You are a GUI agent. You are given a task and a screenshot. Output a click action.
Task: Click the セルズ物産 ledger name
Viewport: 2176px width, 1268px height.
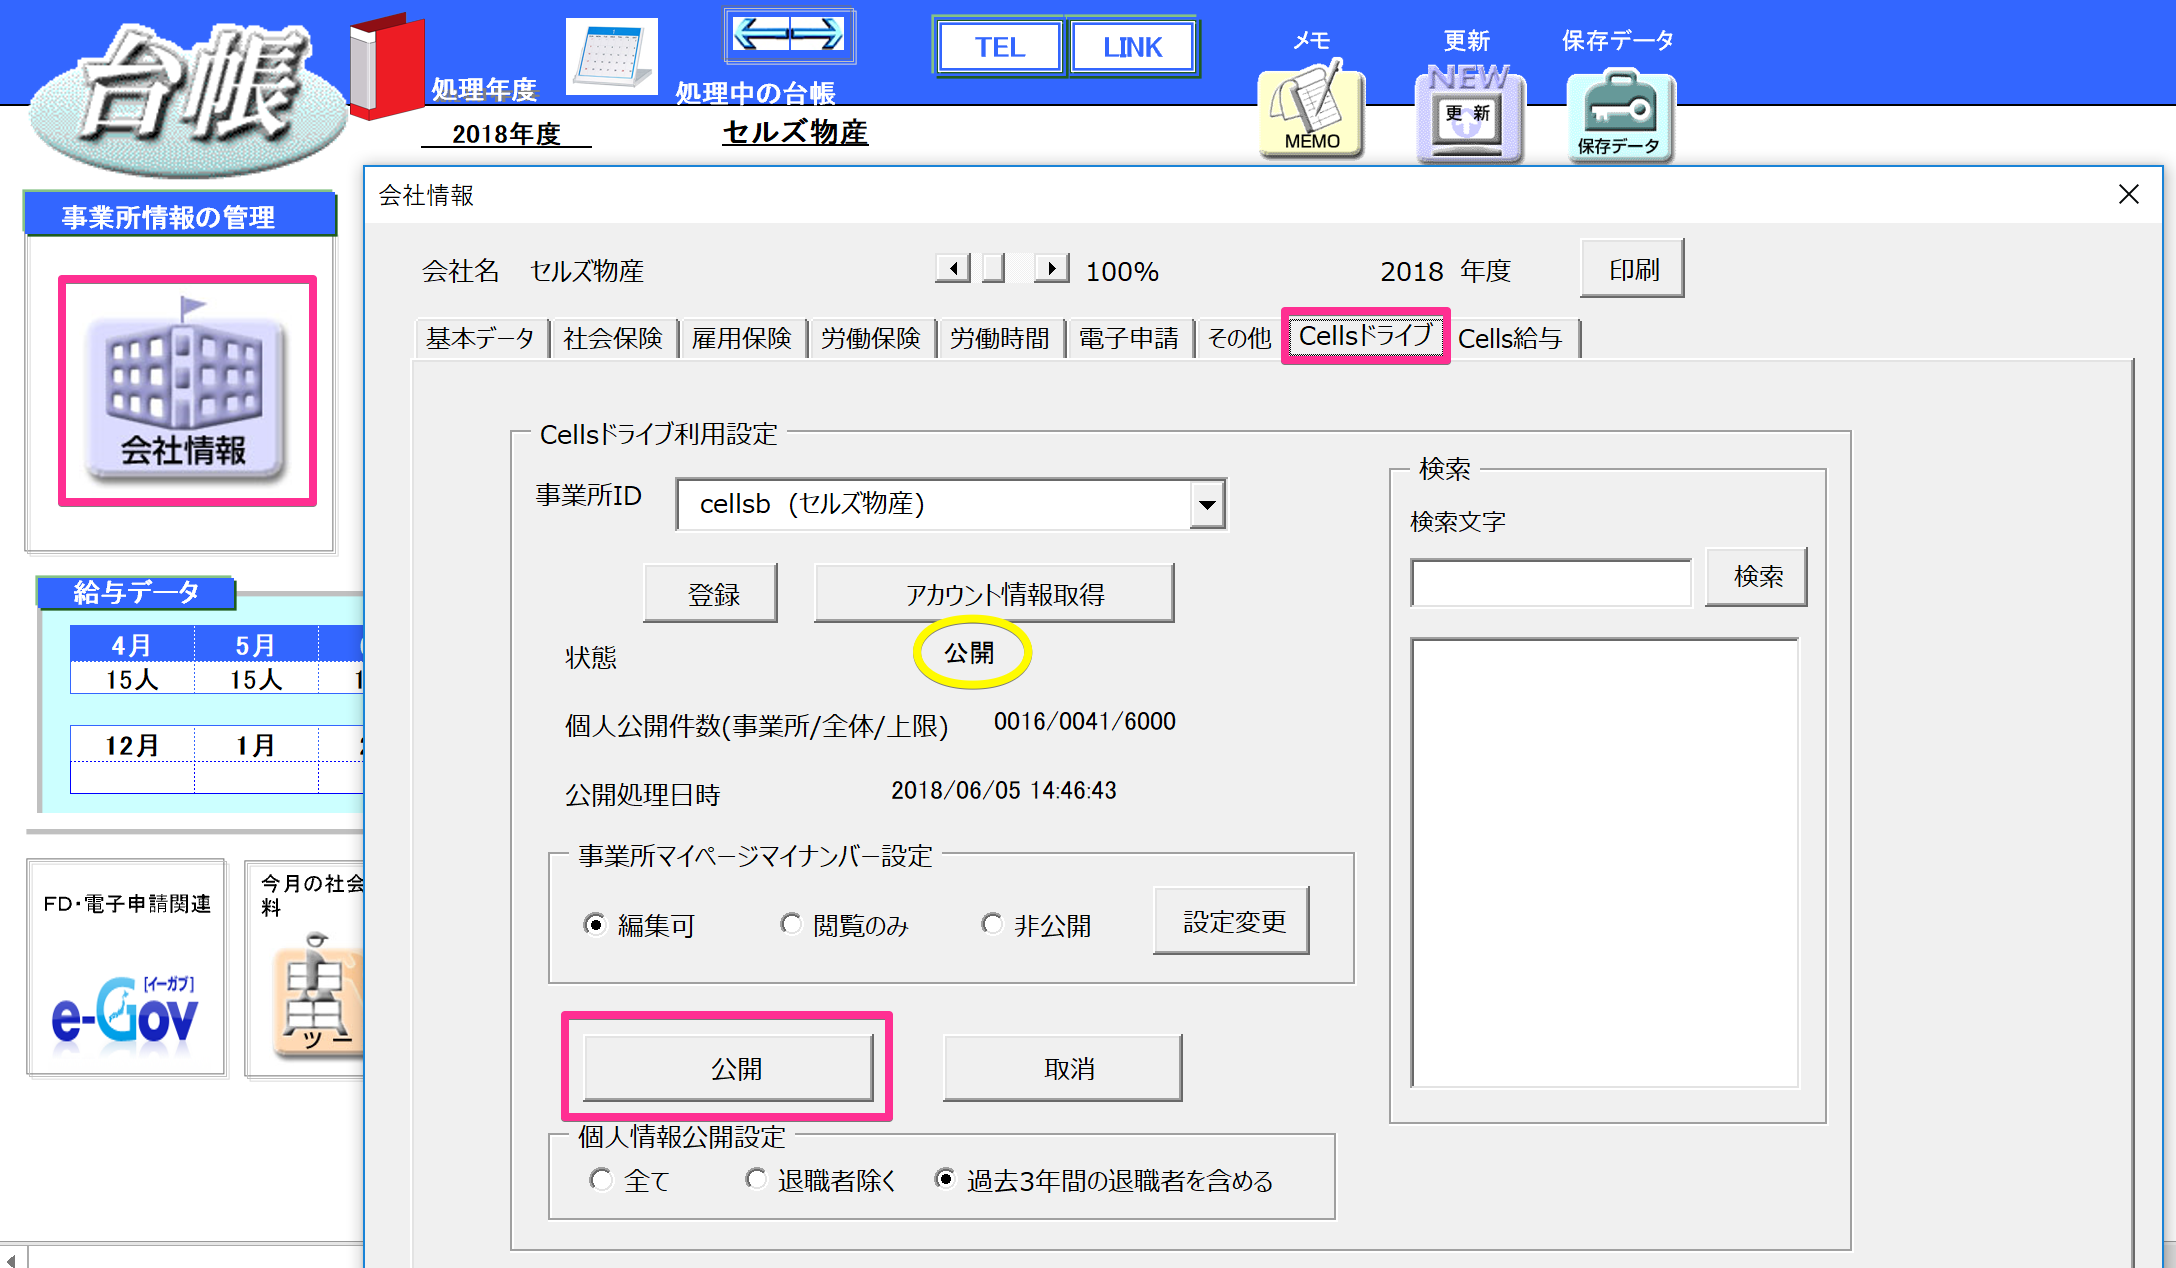795,132
